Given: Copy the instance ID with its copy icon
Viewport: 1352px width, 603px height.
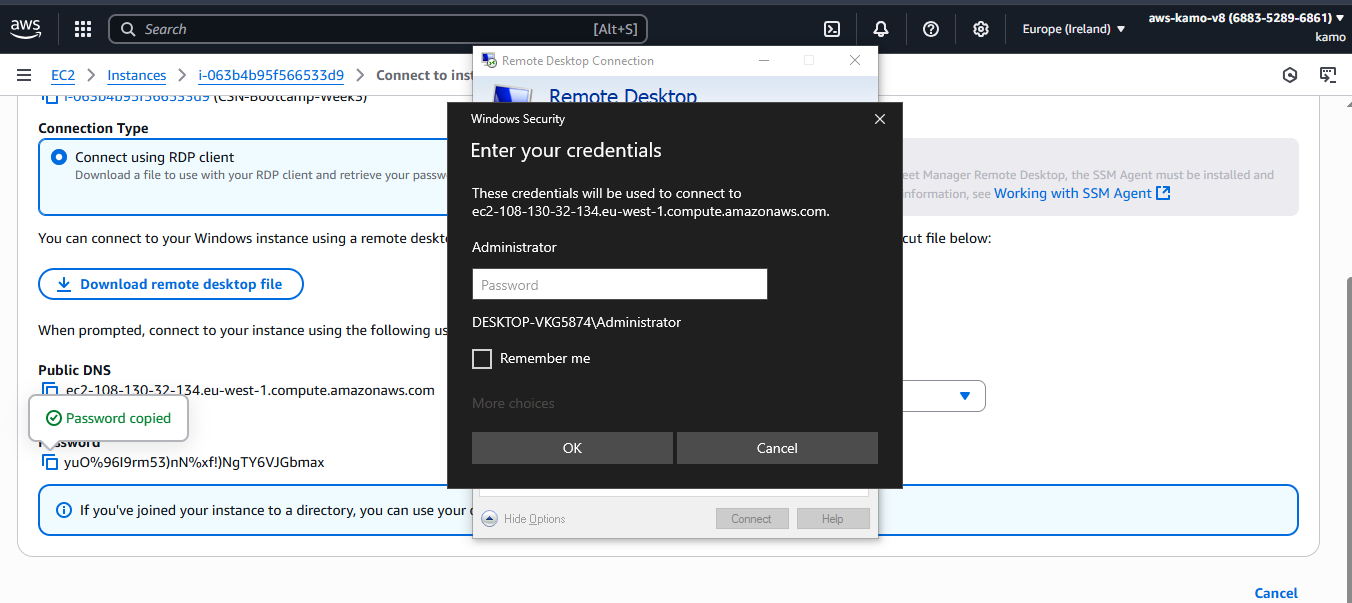Looking at the screenshot, I should (50, 95).
